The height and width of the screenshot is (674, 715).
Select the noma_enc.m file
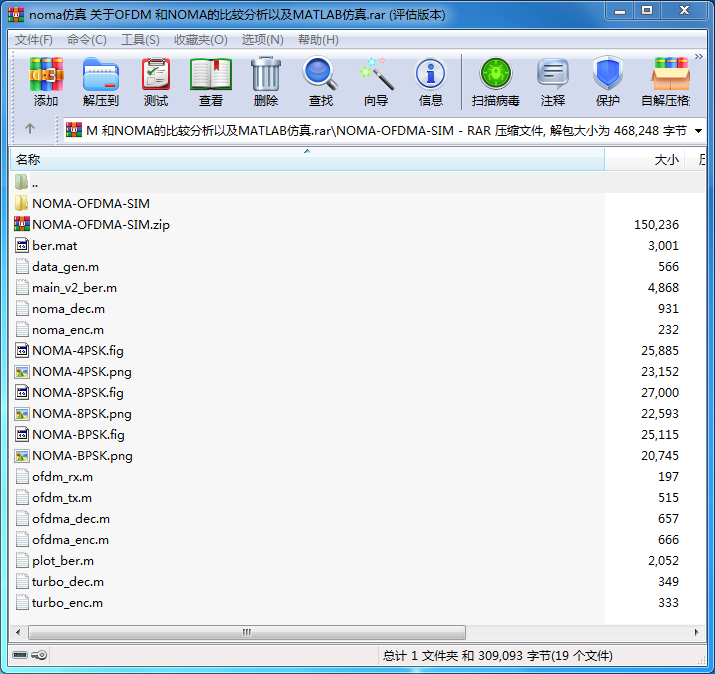tap(68, 330)
